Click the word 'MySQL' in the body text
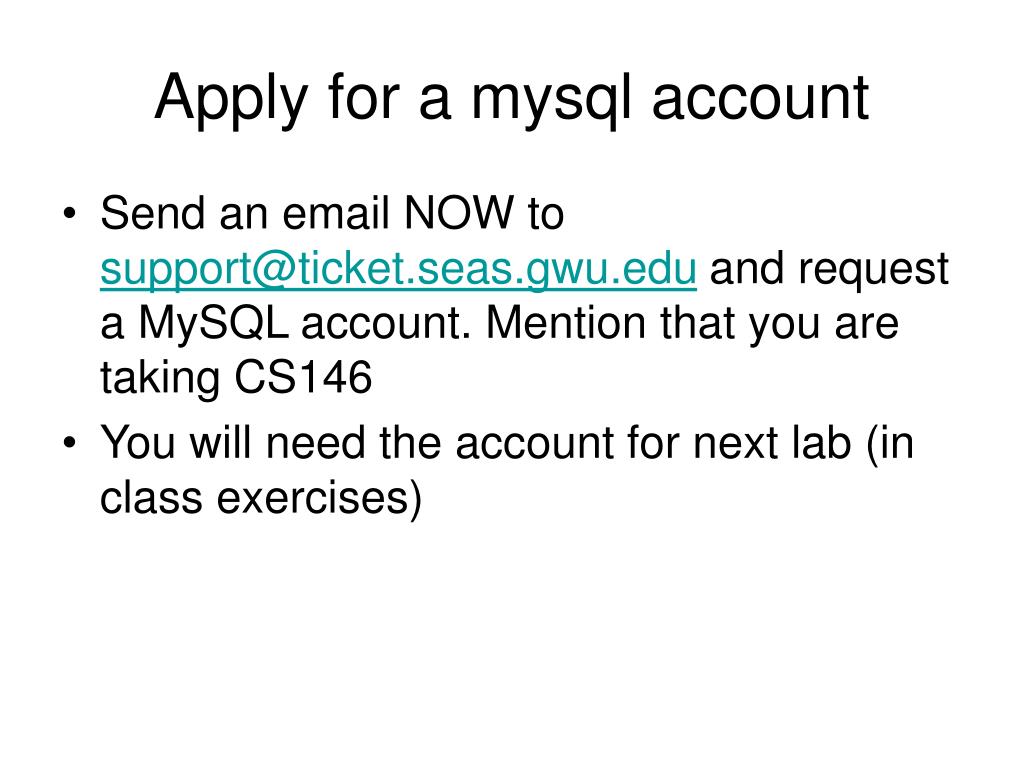This screenshot has height=768, width=1024. (214, 323)
